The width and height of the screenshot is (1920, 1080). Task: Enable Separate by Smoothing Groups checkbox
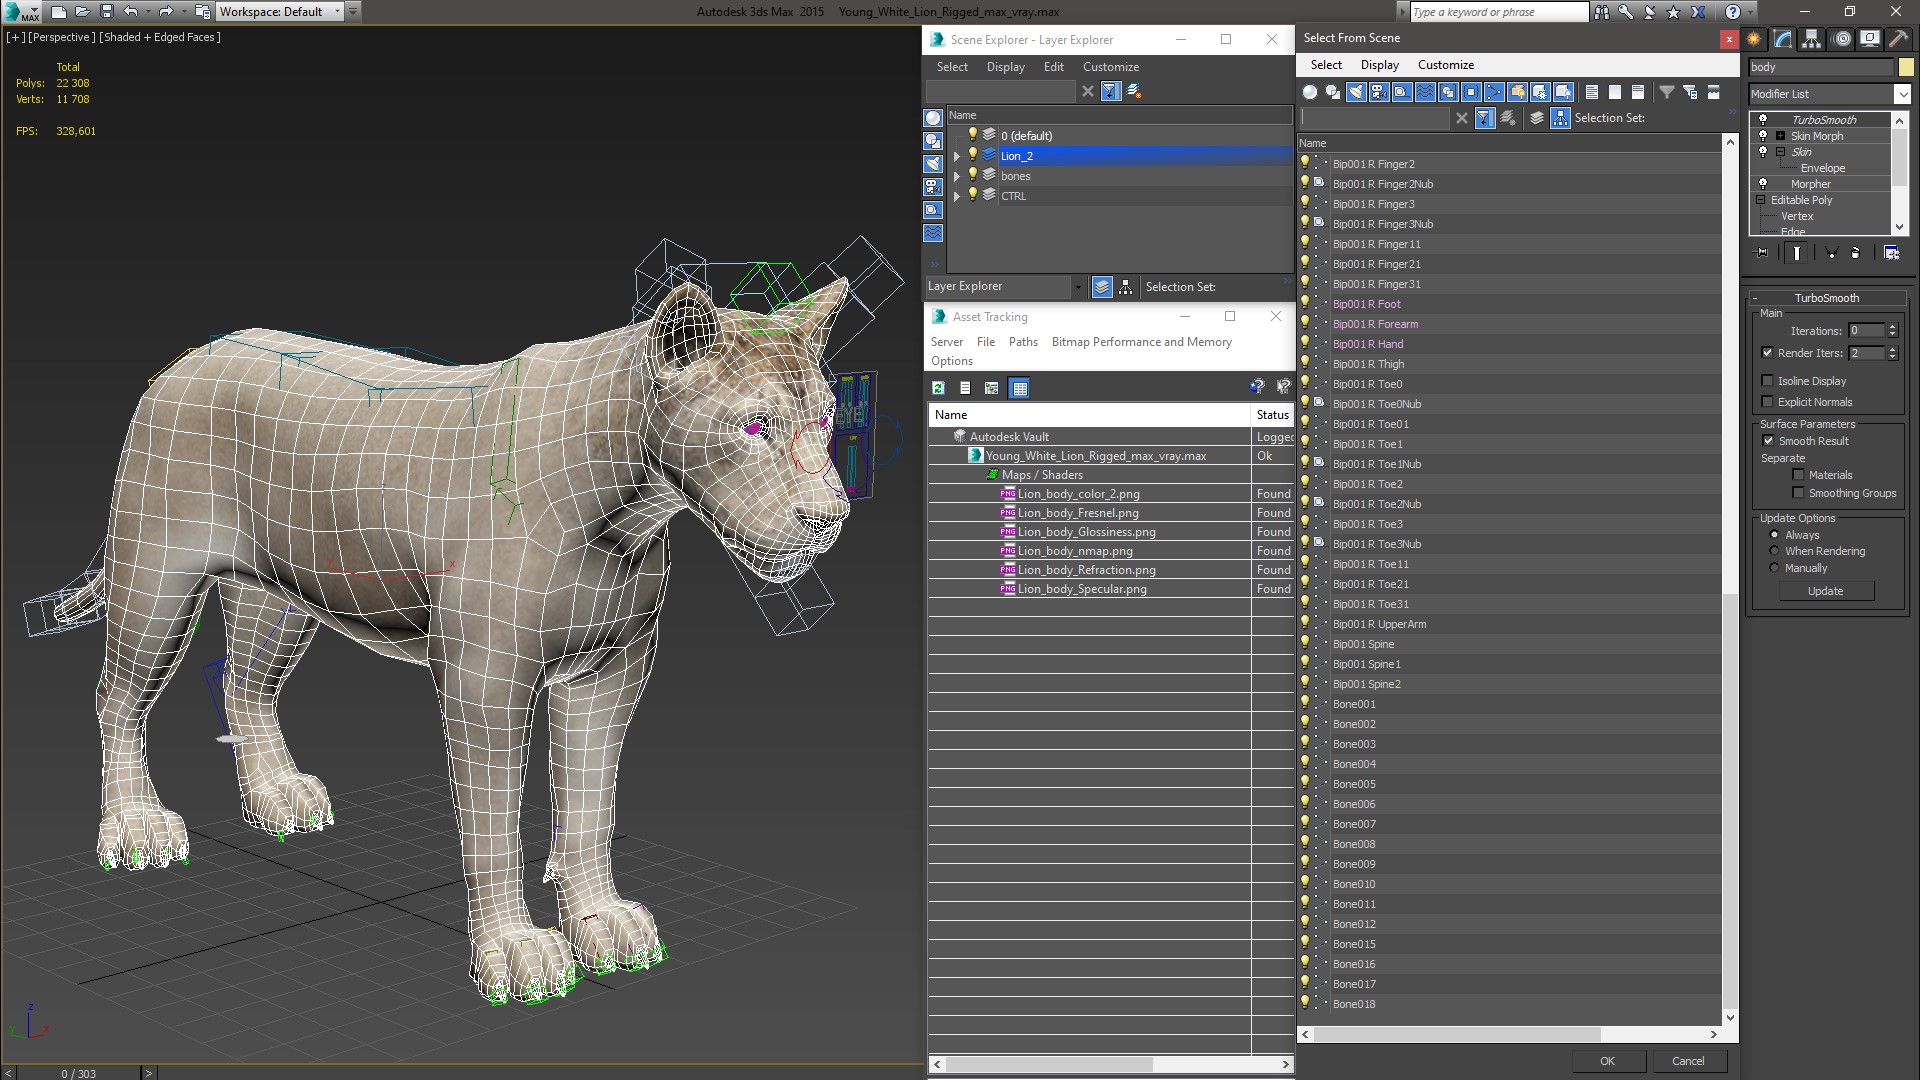[1798, 493]
